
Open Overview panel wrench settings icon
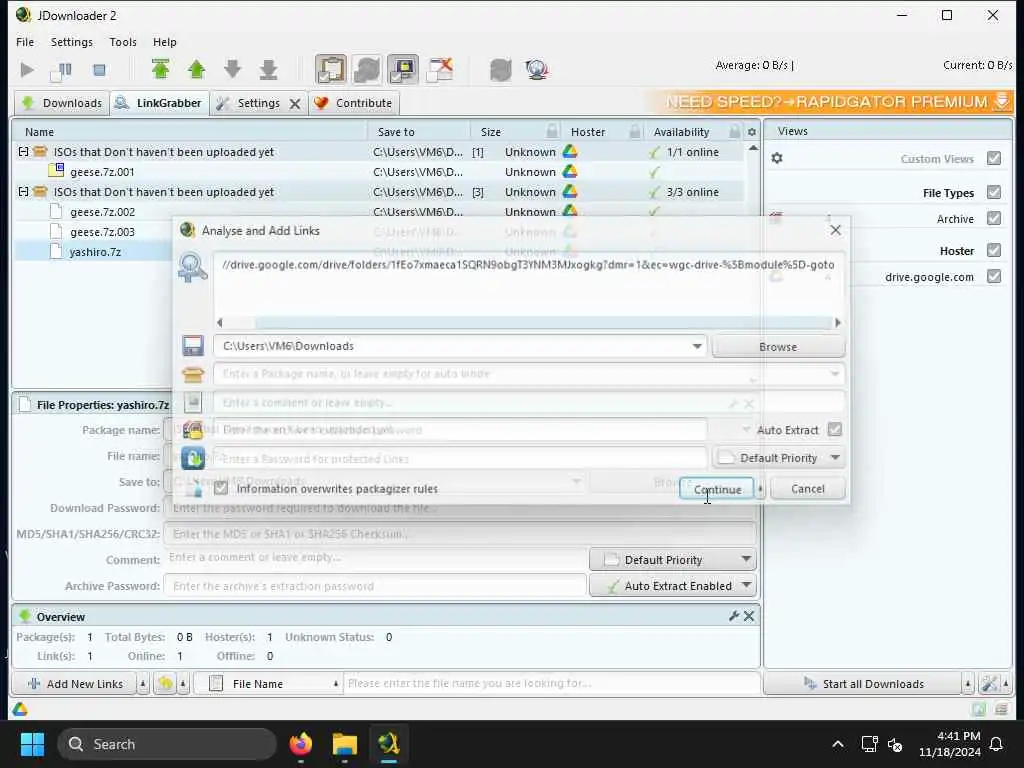[734, 616]
